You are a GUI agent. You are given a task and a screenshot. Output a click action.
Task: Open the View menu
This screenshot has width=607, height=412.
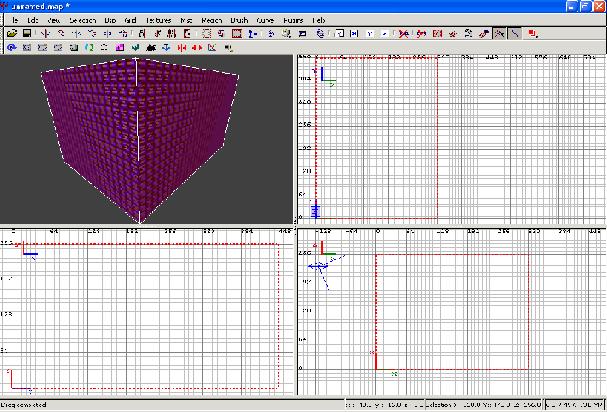coord(53,21)
